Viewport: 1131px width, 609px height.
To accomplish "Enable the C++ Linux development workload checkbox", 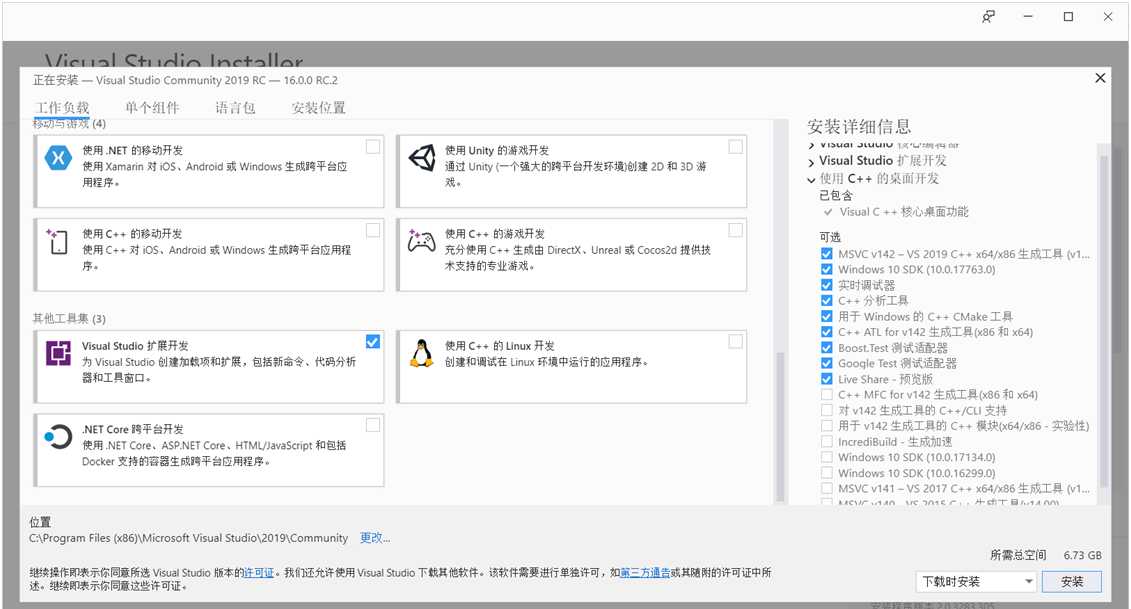I will (736, 342).
